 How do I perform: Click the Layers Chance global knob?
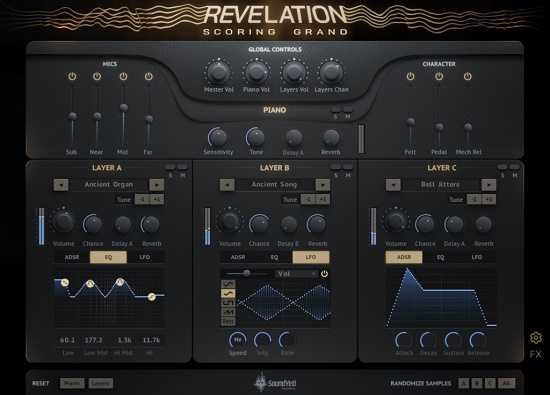point(331,72)
